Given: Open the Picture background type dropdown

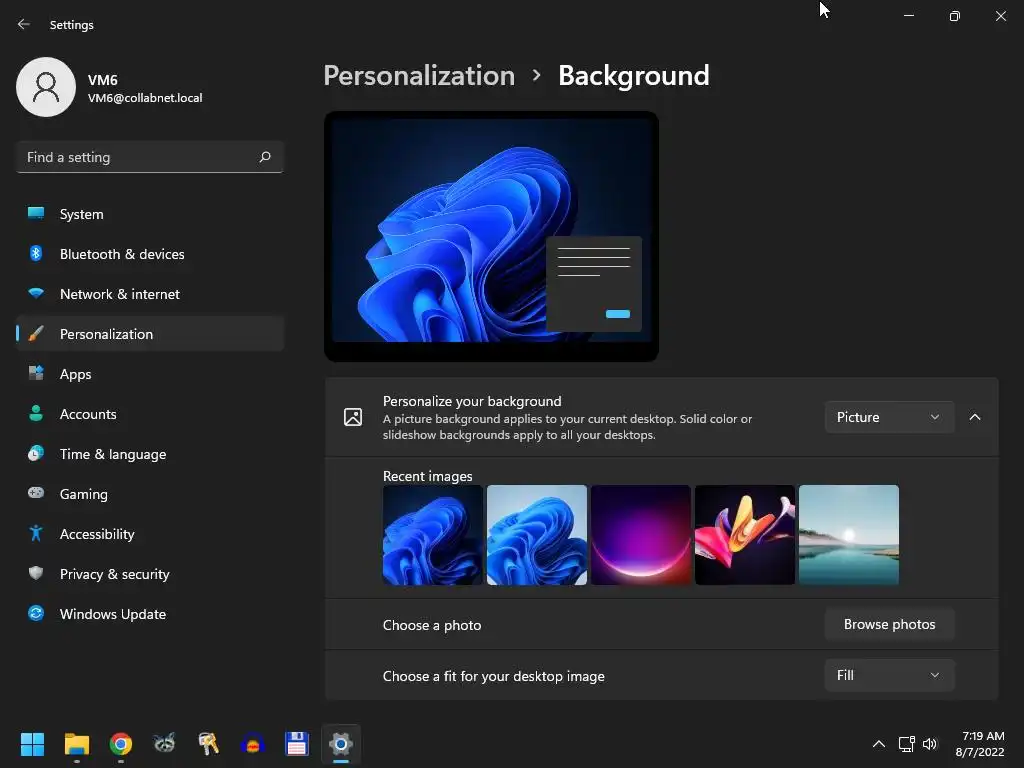Looking at the screenshot, I should (889, 417).
